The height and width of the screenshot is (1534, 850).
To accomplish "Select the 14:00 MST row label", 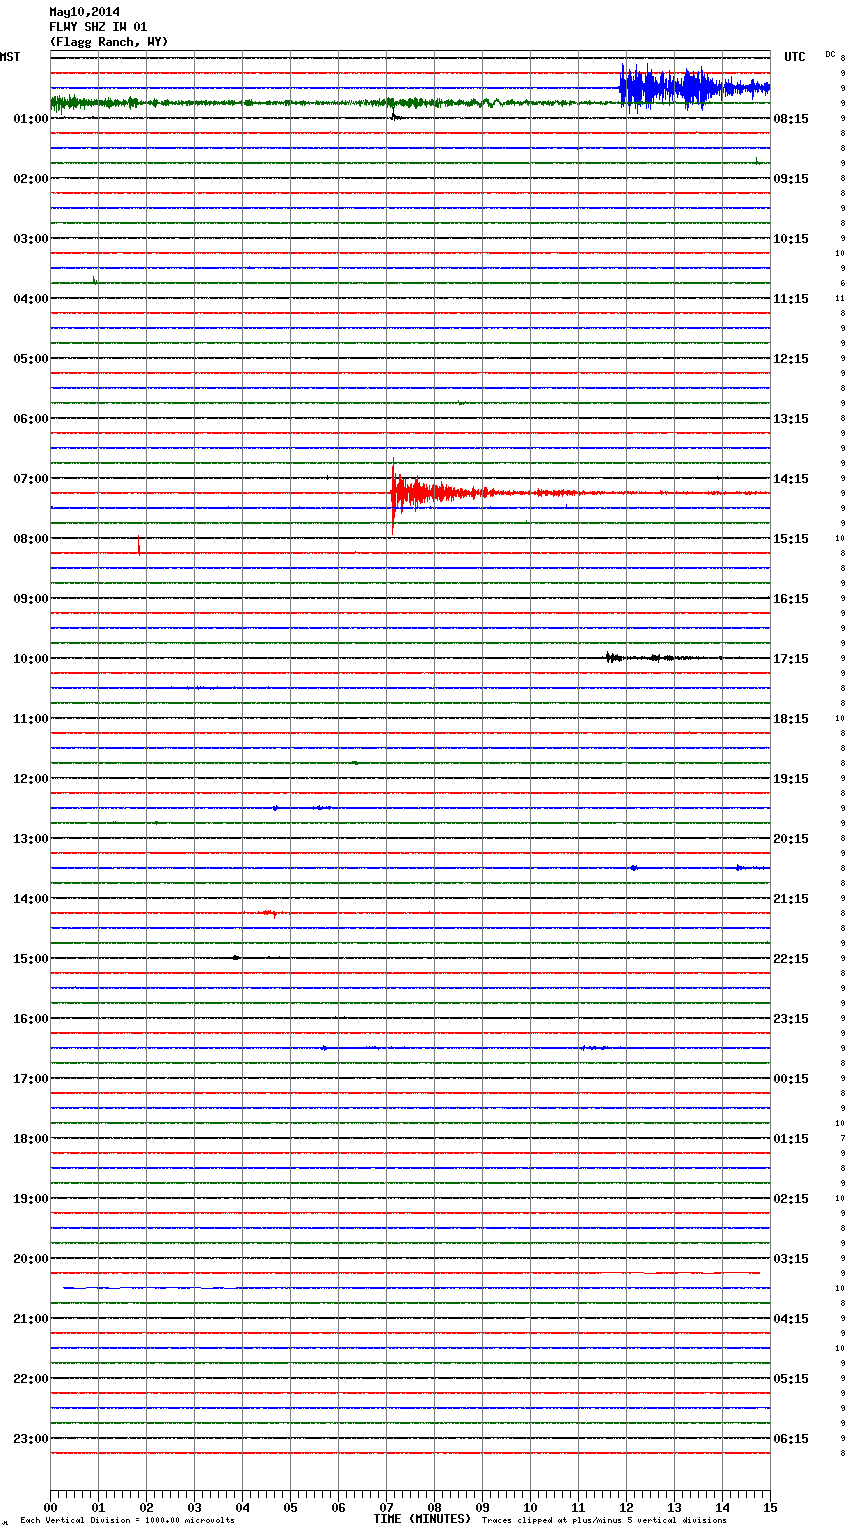I will 30,899.
